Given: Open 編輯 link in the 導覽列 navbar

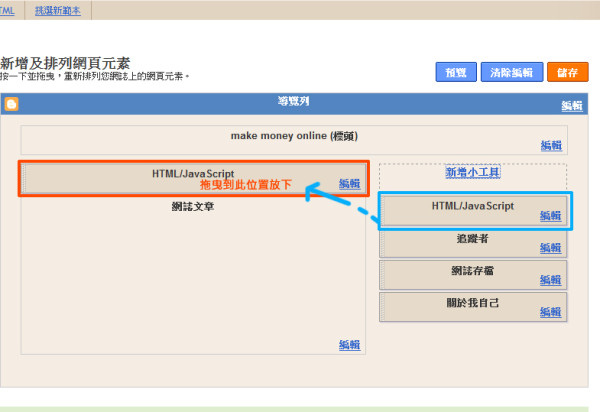Looking at the screenshot, I should pos(572,105).
